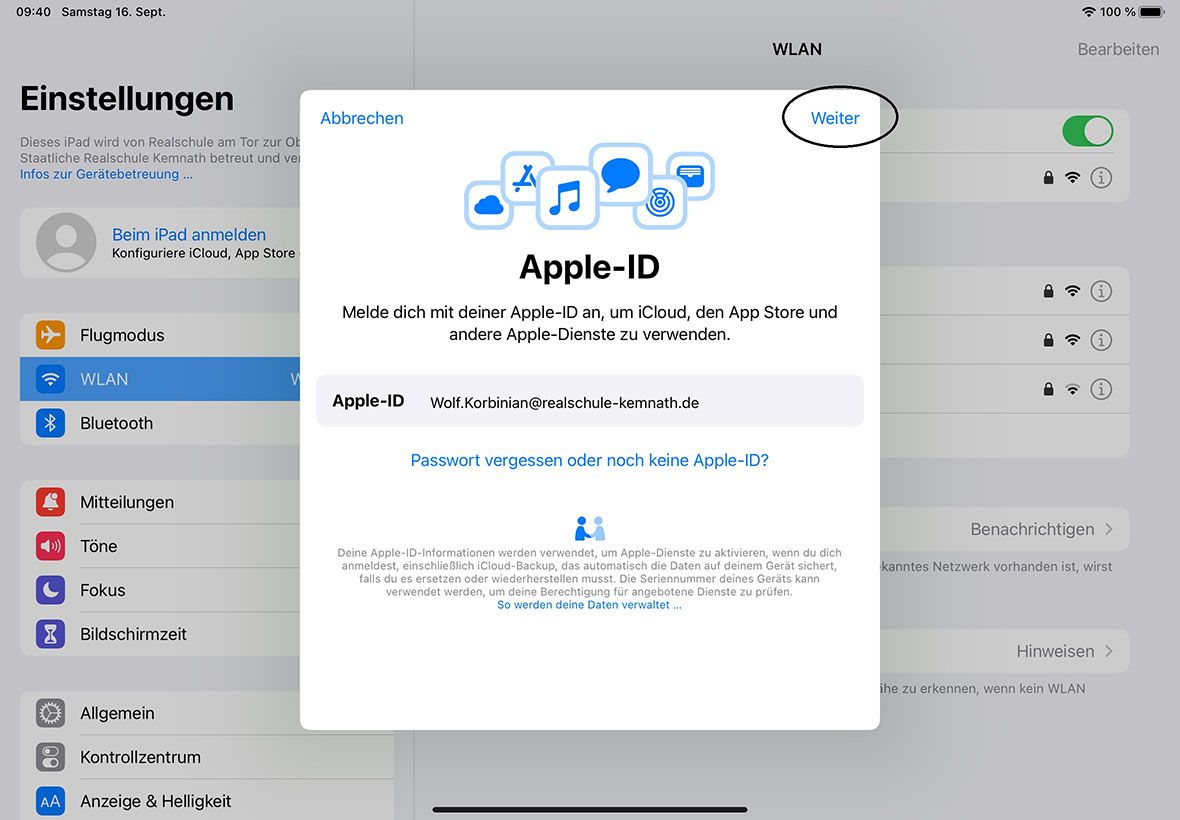This screenshot has width=1180, height=820.
Task: Select WLAN in the settings sidebar
Action: tap(160, 379)
